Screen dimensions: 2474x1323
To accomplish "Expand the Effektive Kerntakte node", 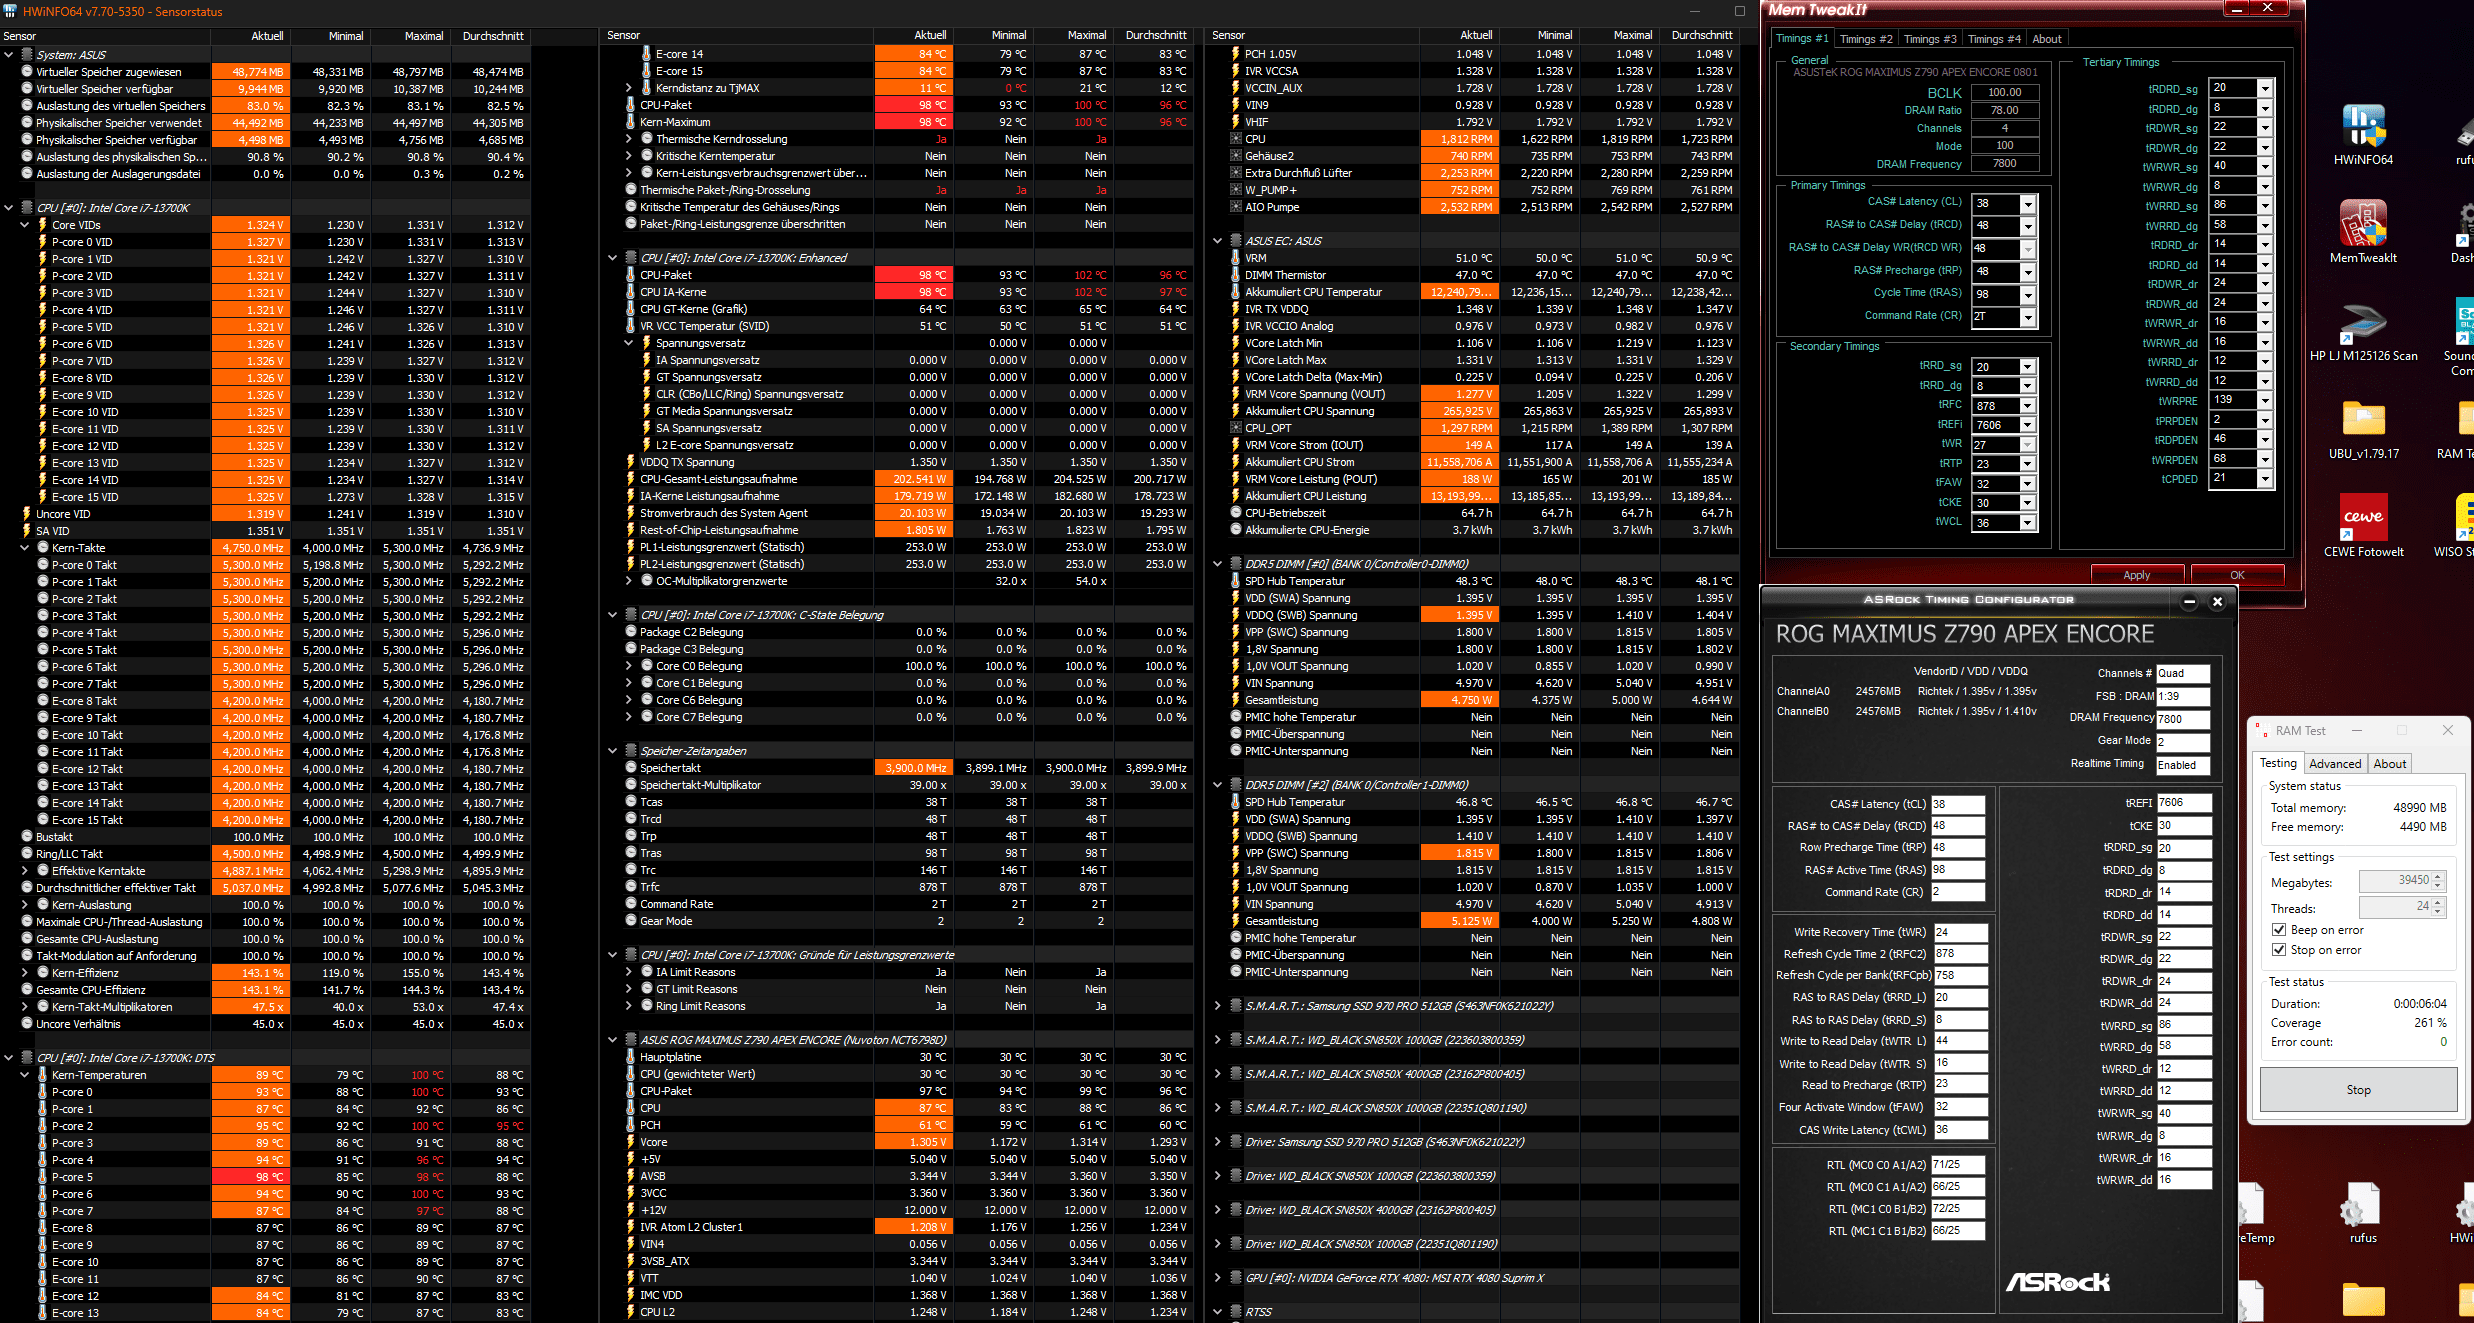I will pos(25,871).
